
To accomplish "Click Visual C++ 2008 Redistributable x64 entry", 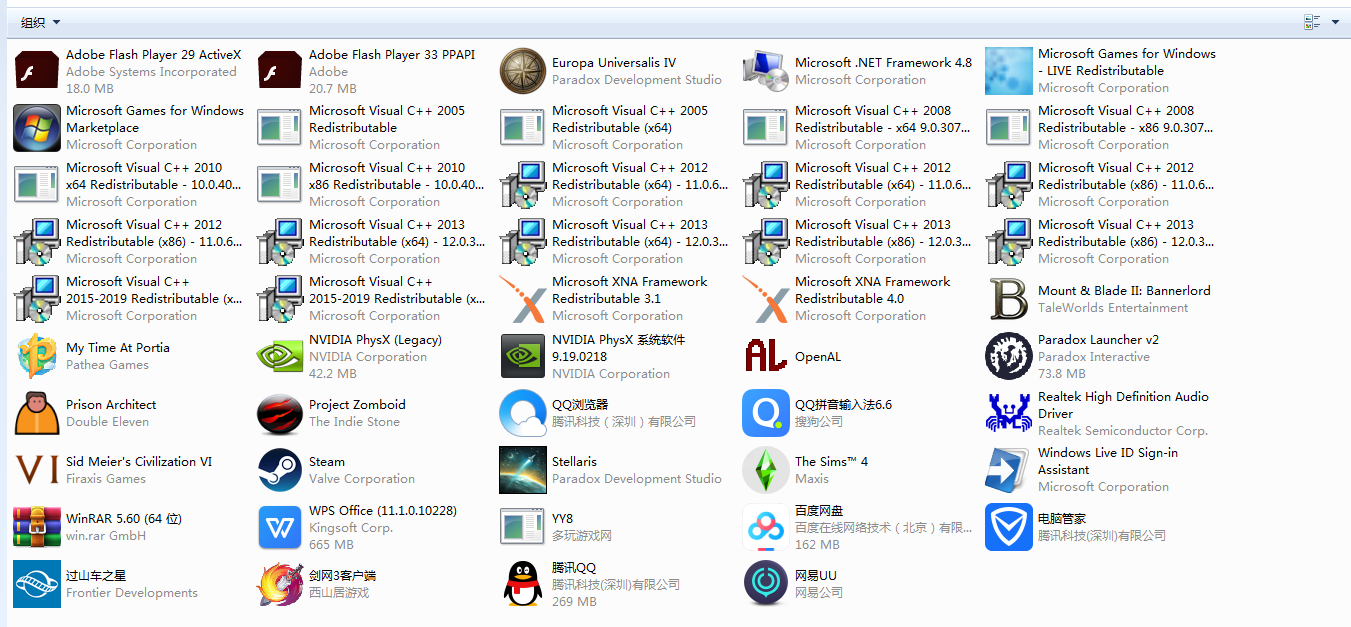I will [x=858, y=128].
